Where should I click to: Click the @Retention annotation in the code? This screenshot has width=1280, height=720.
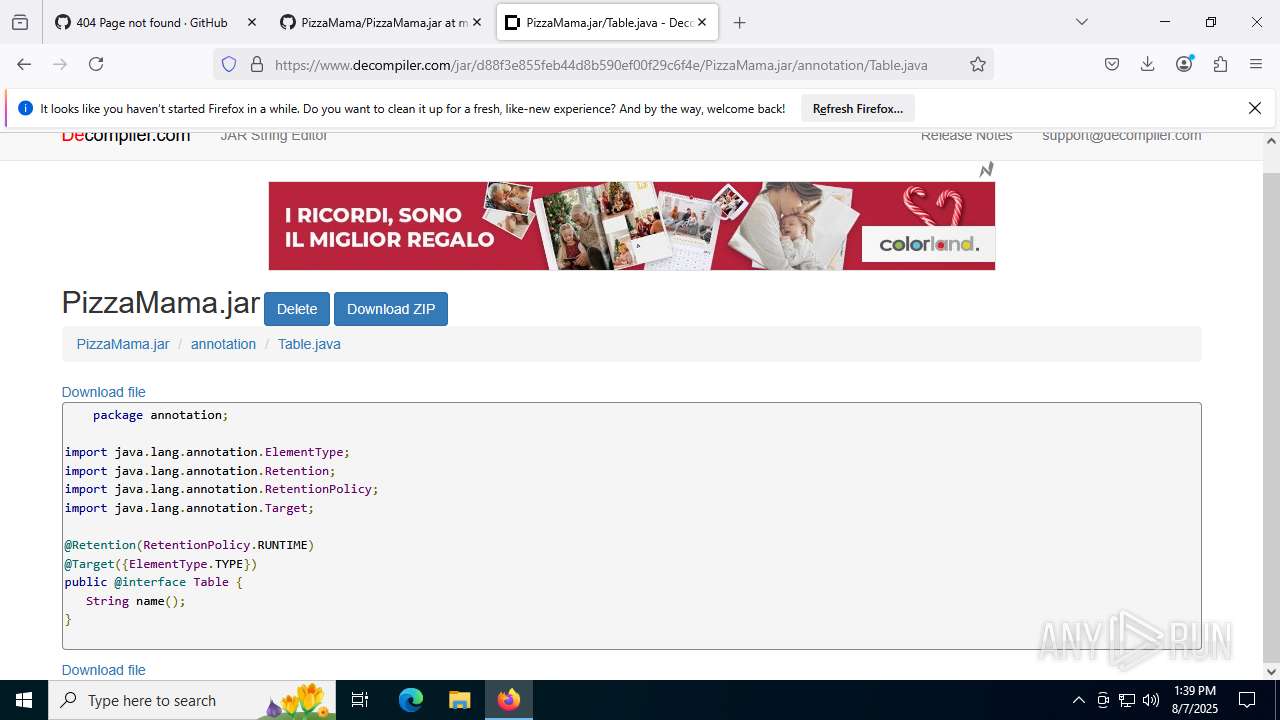coord(100,545)
